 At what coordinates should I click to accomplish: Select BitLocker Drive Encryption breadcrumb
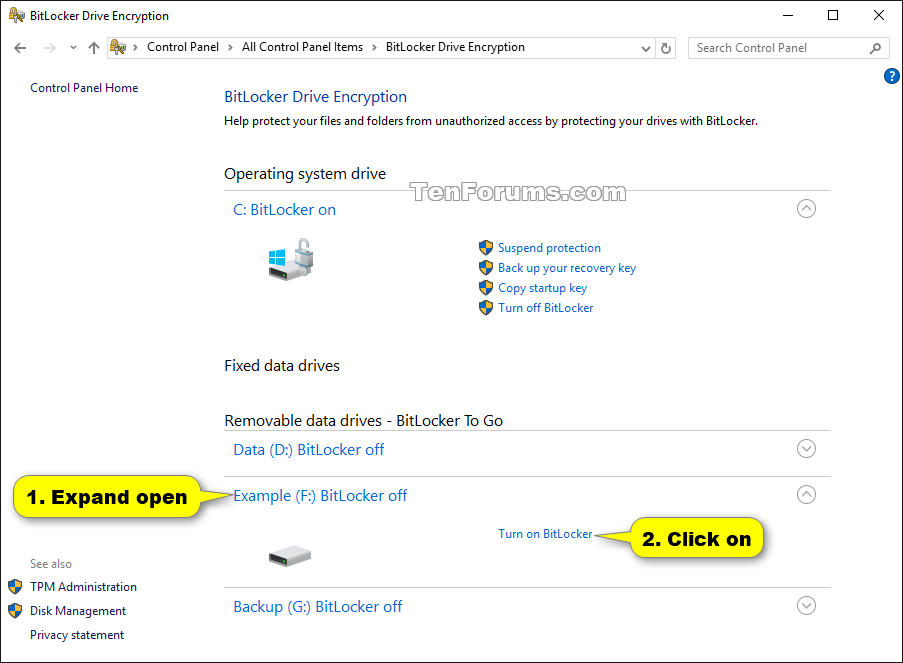coord(455,47)
